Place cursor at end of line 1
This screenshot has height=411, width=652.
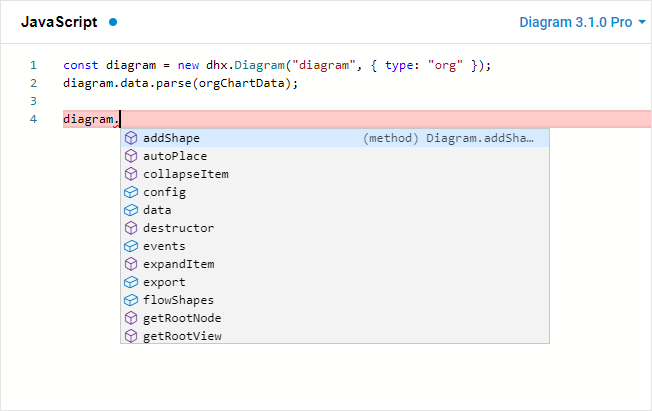pyautogui.click(x=491, y=65)
